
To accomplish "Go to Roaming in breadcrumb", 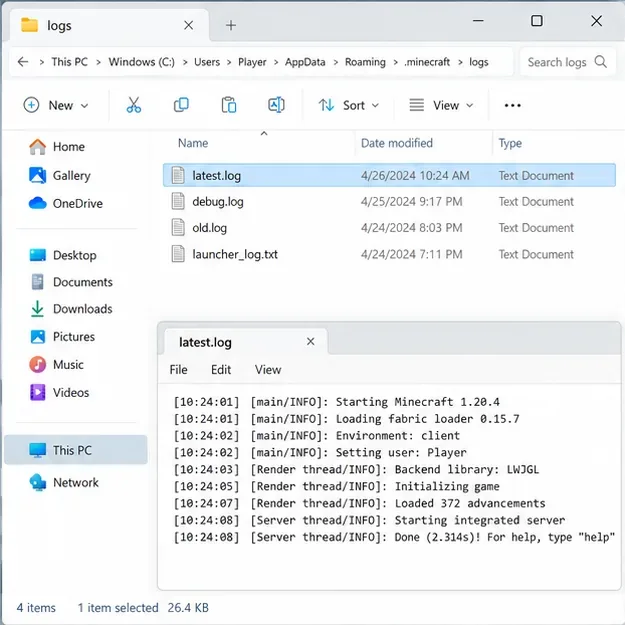I will click(x=365, y=62).
